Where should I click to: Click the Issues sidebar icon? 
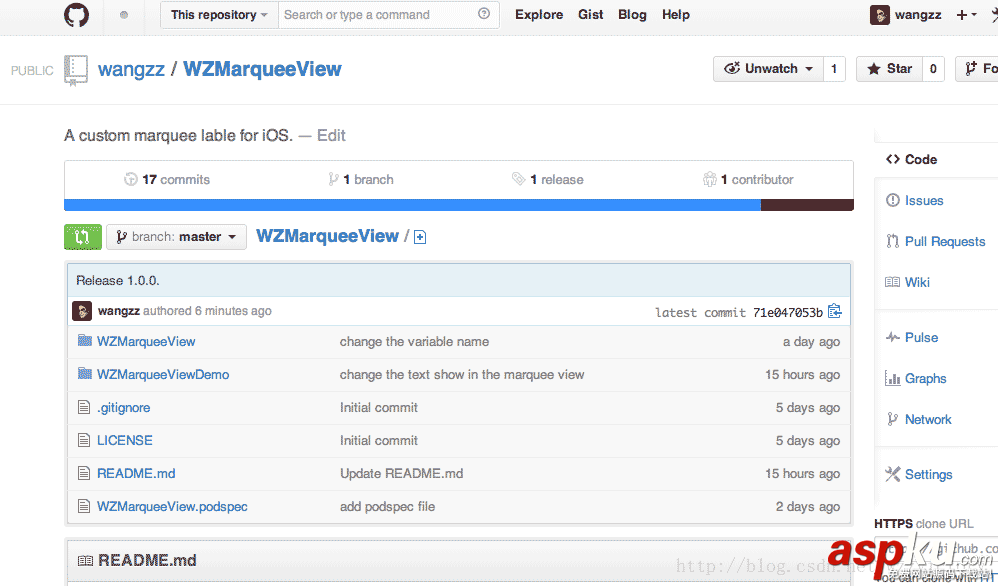pos(892,200)
